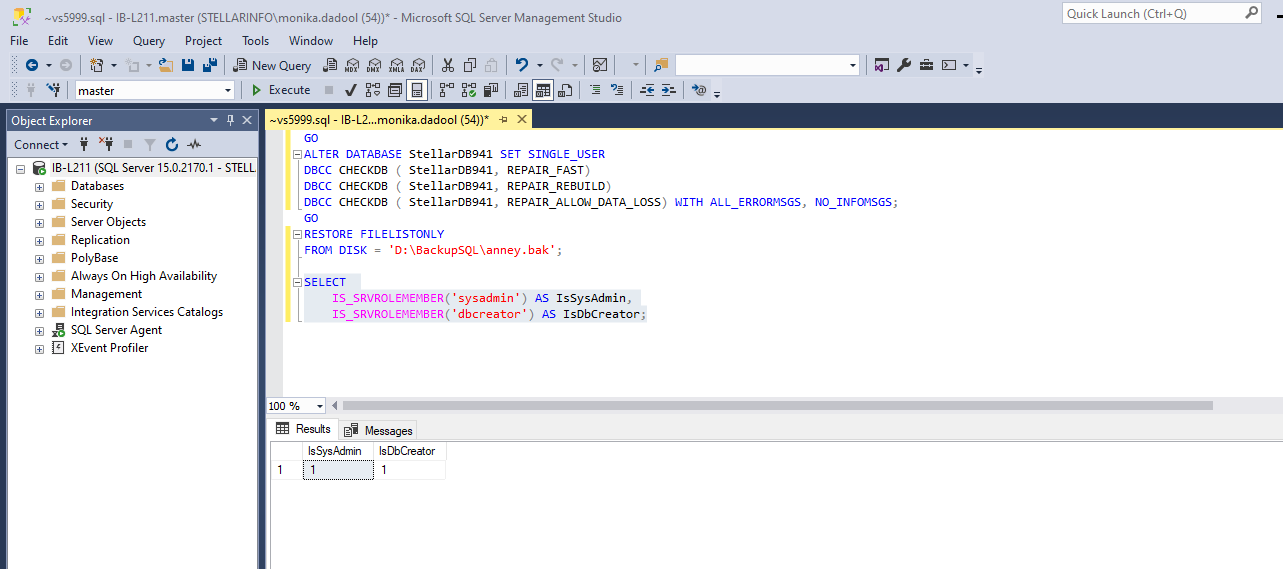Image resolution: width=1283 pixels, height=569 pixels.
Task: Toggle Object Explorer auto-hide pin
Action: (231, 120)
